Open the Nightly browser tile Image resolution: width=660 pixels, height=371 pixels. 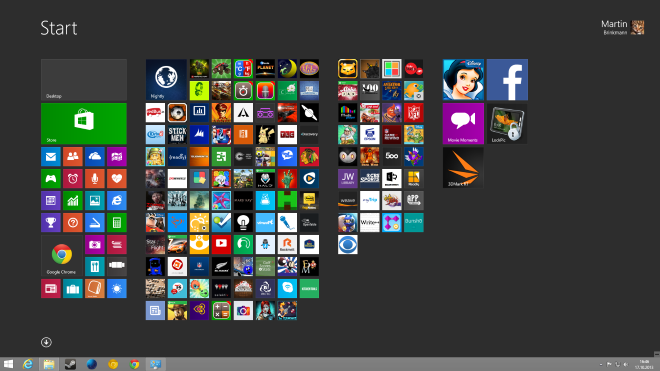(166, 80)
